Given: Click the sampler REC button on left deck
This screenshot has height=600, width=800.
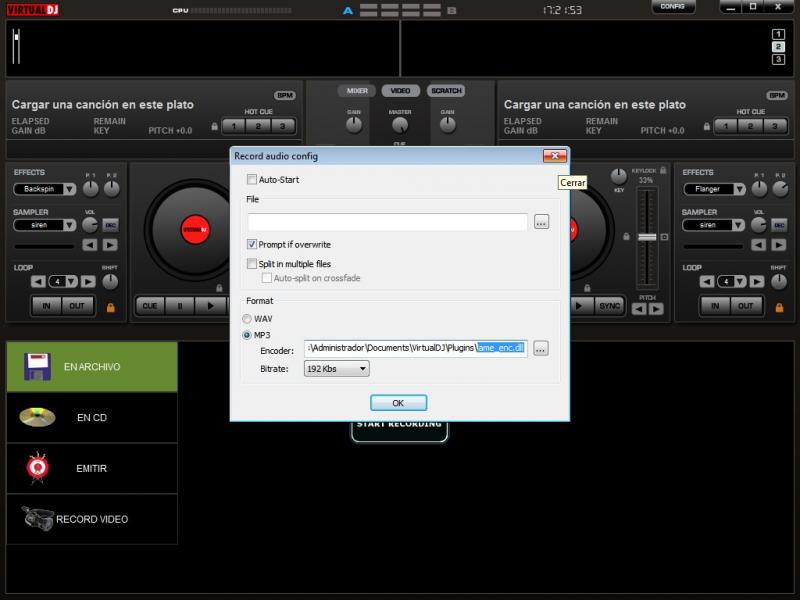Looking at the screenshot, I should [x=110, y=225].
